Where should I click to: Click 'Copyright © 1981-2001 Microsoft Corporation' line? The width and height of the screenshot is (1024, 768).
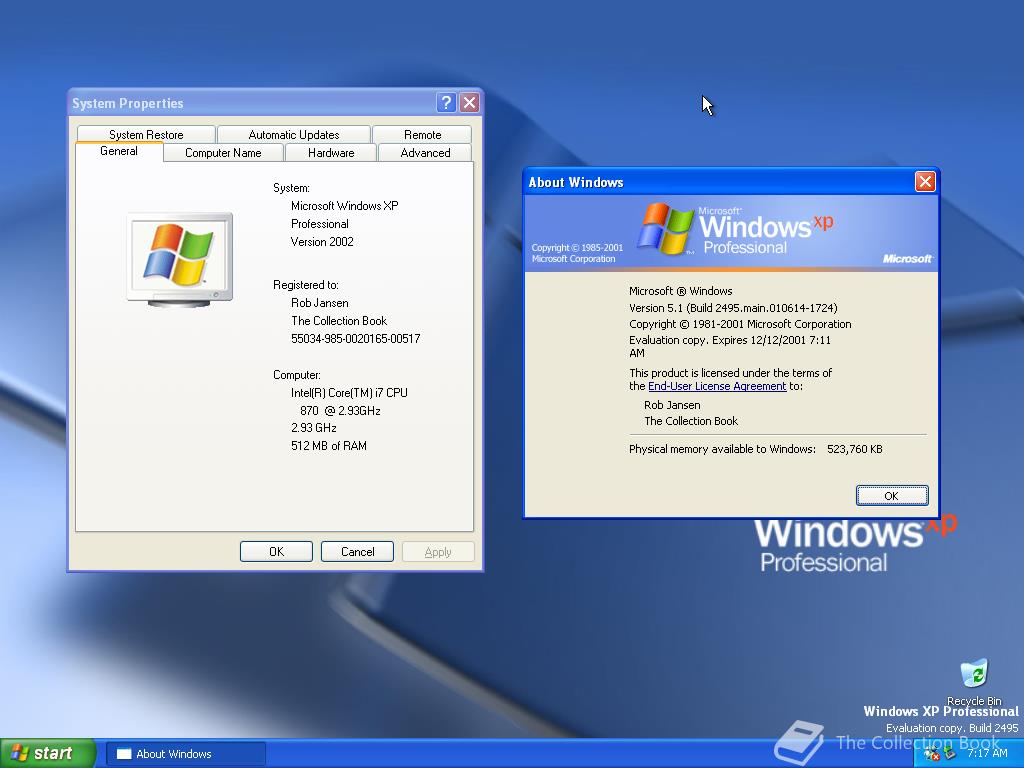click(x=740, y=324)
